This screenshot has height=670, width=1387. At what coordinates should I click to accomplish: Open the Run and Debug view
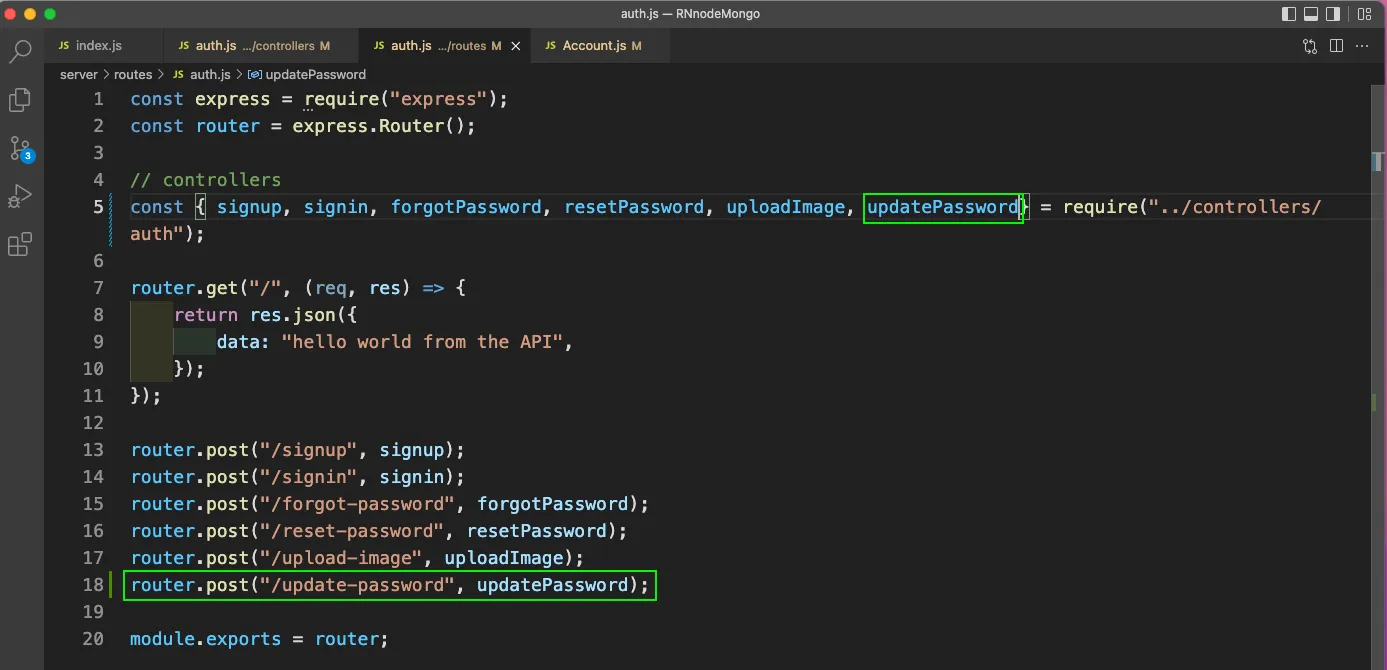20,196
